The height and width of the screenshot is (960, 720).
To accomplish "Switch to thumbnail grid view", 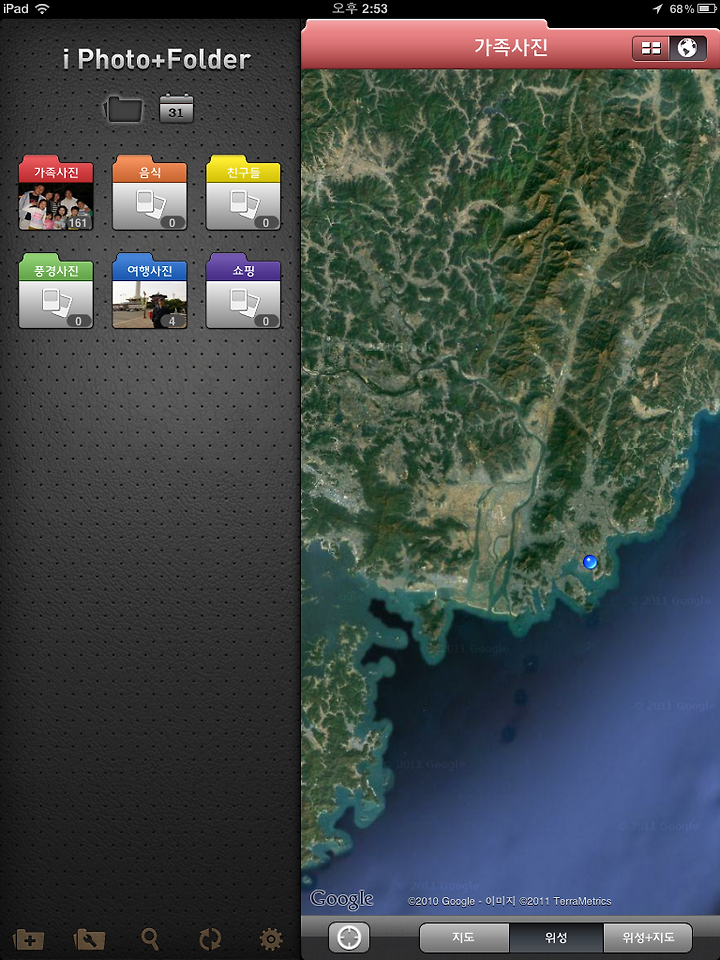I will pos(651,48).
